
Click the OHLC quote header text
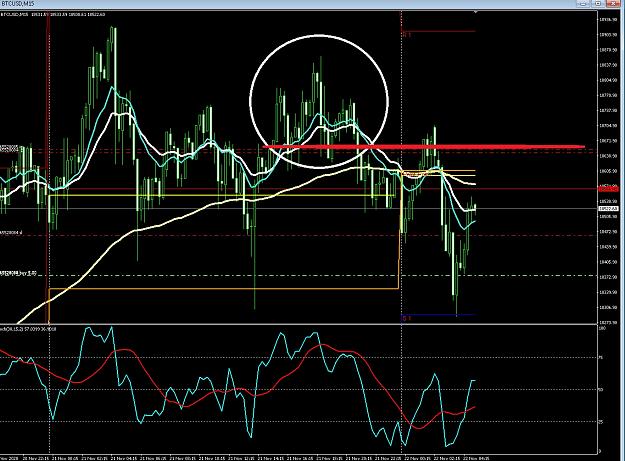[53, 14]
